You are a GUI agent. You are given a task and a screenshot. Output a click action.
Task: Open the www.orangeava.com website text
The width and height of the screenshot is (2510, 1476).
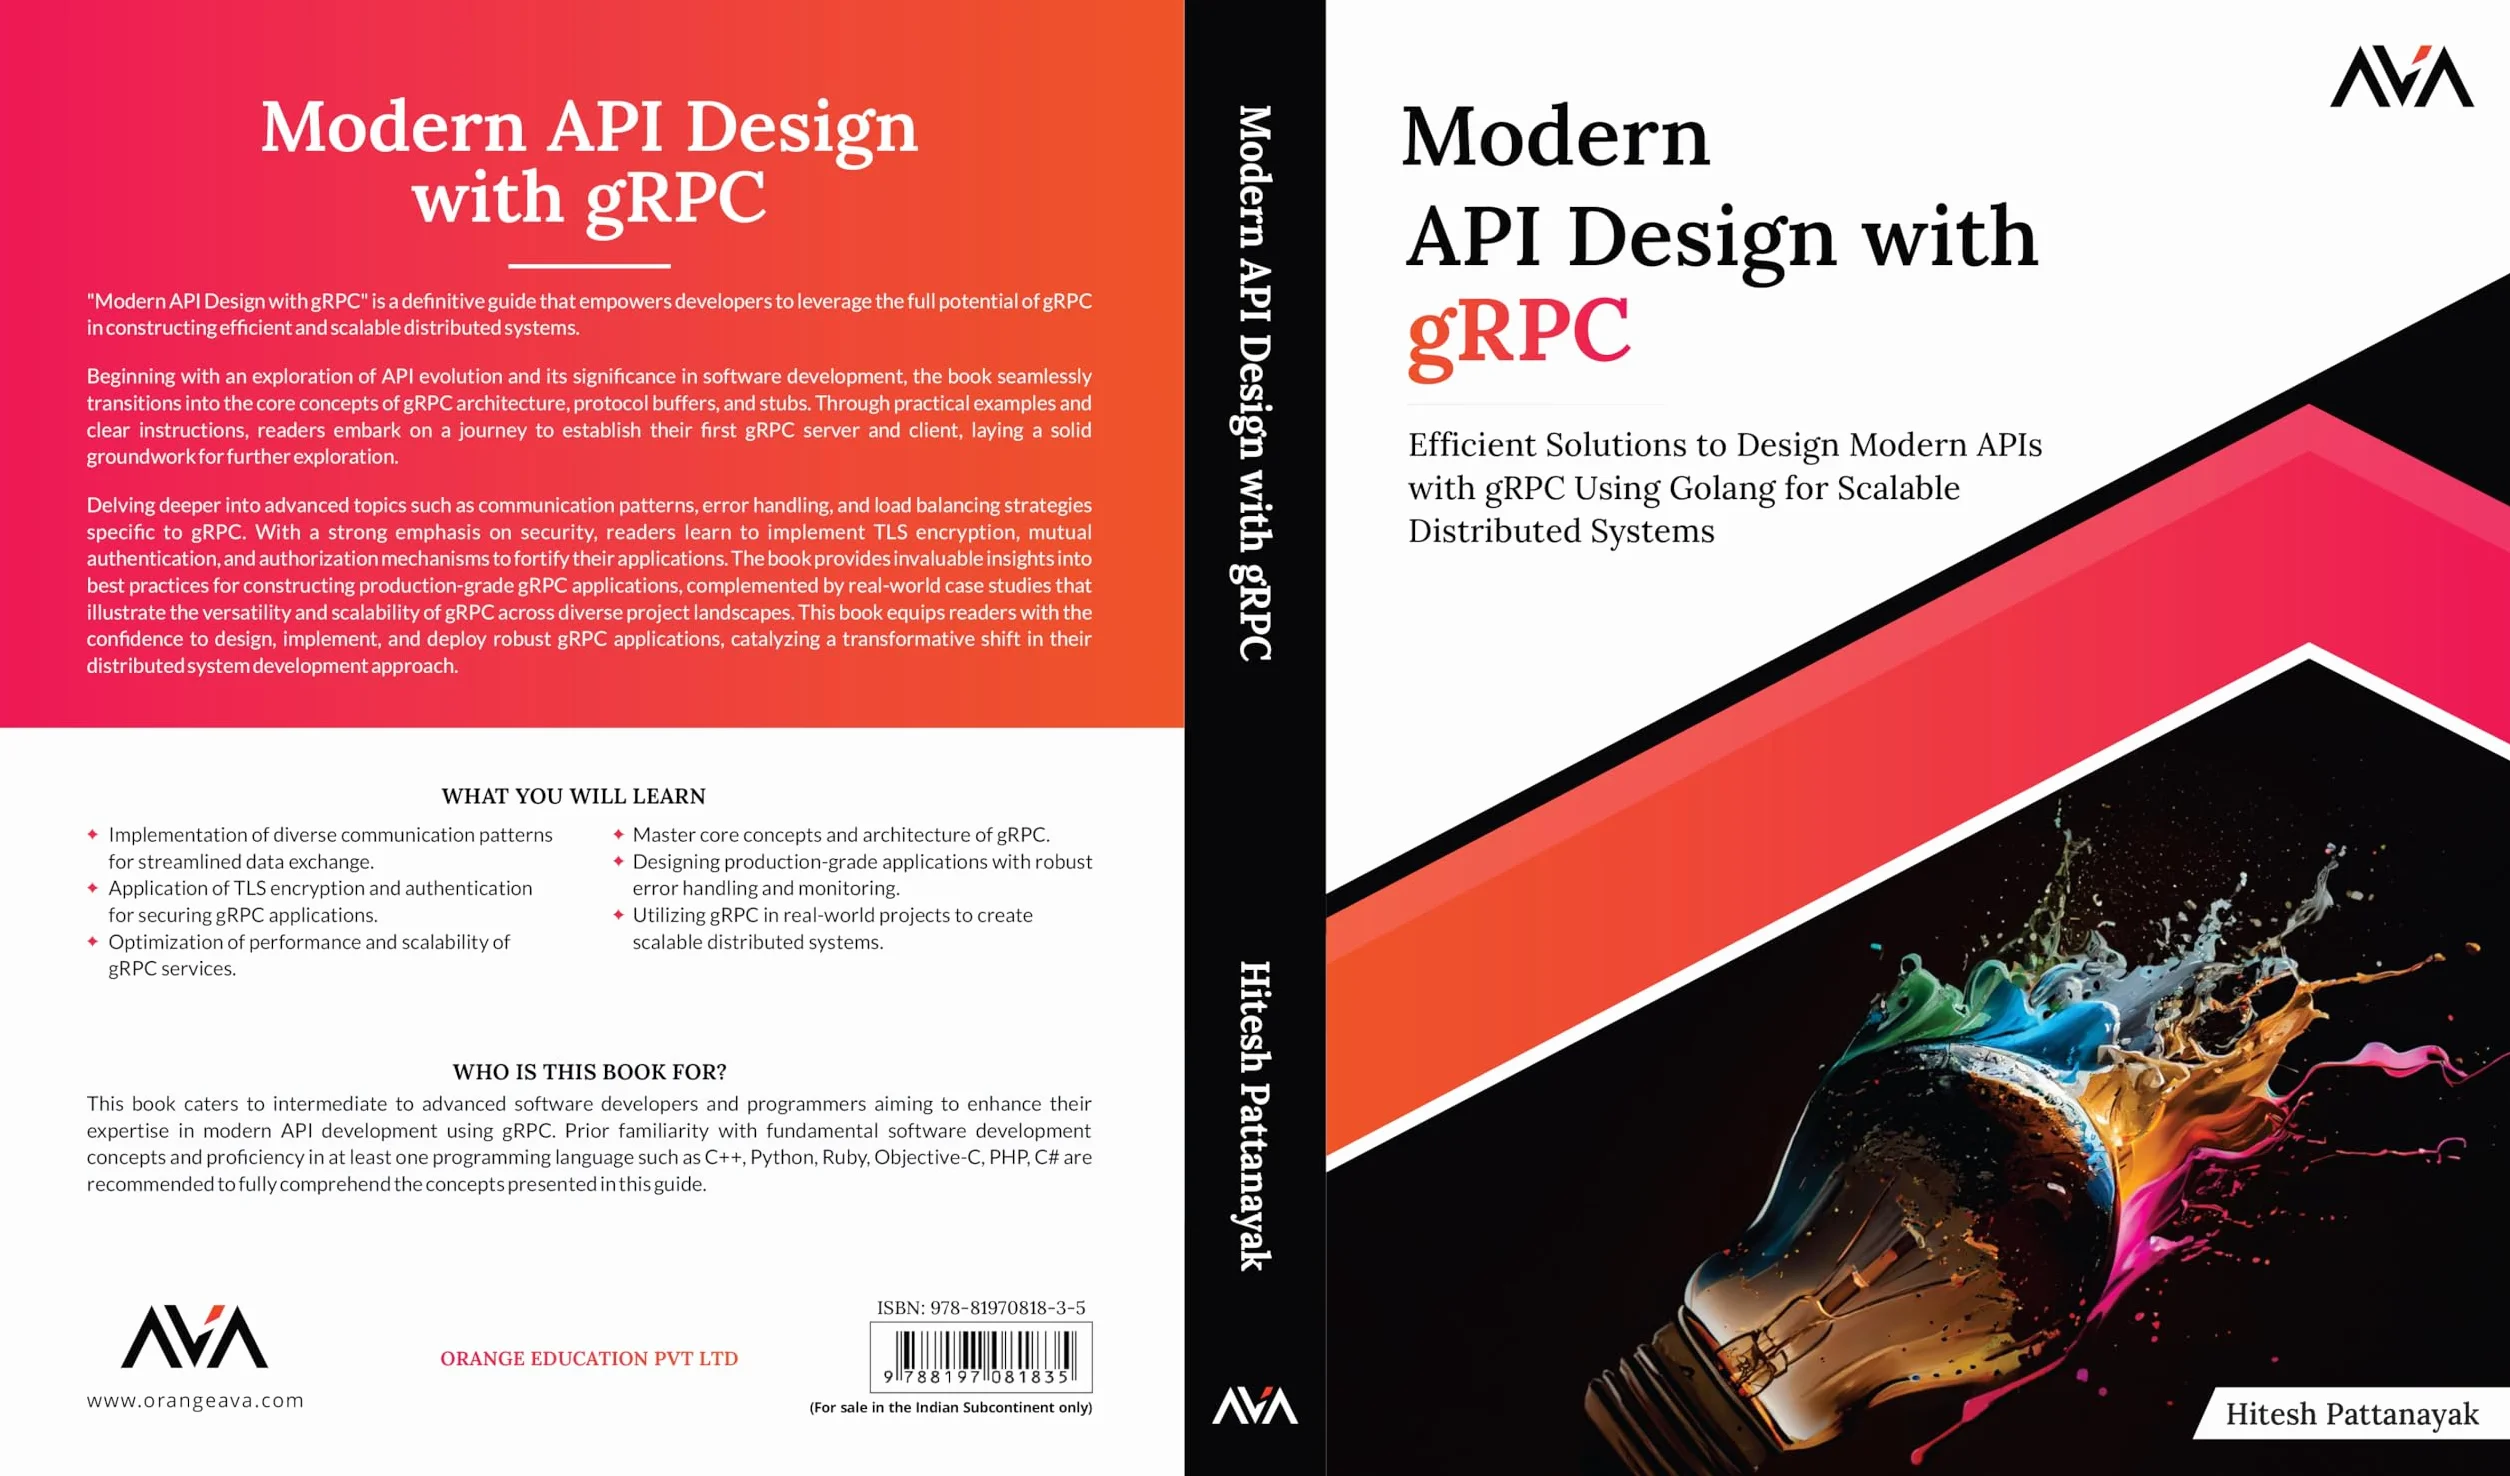195,1400
